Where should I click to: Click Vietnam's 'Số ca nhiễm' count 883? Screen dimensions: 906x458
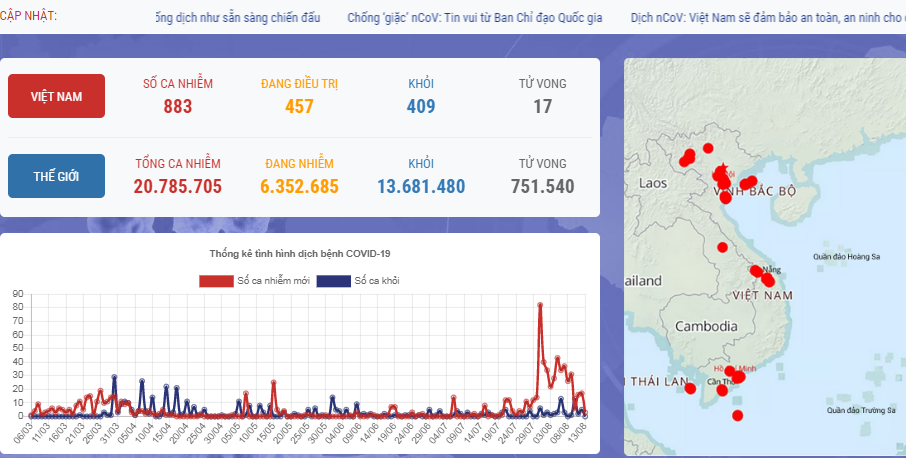coord(177,106)
